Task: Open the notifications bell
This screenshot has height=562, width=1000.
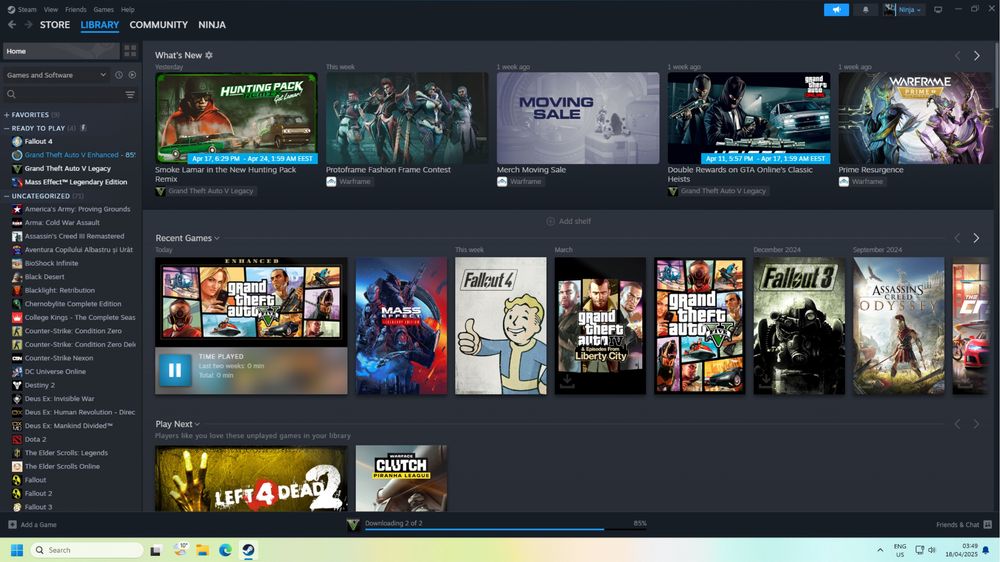Action: pos(865,10)
